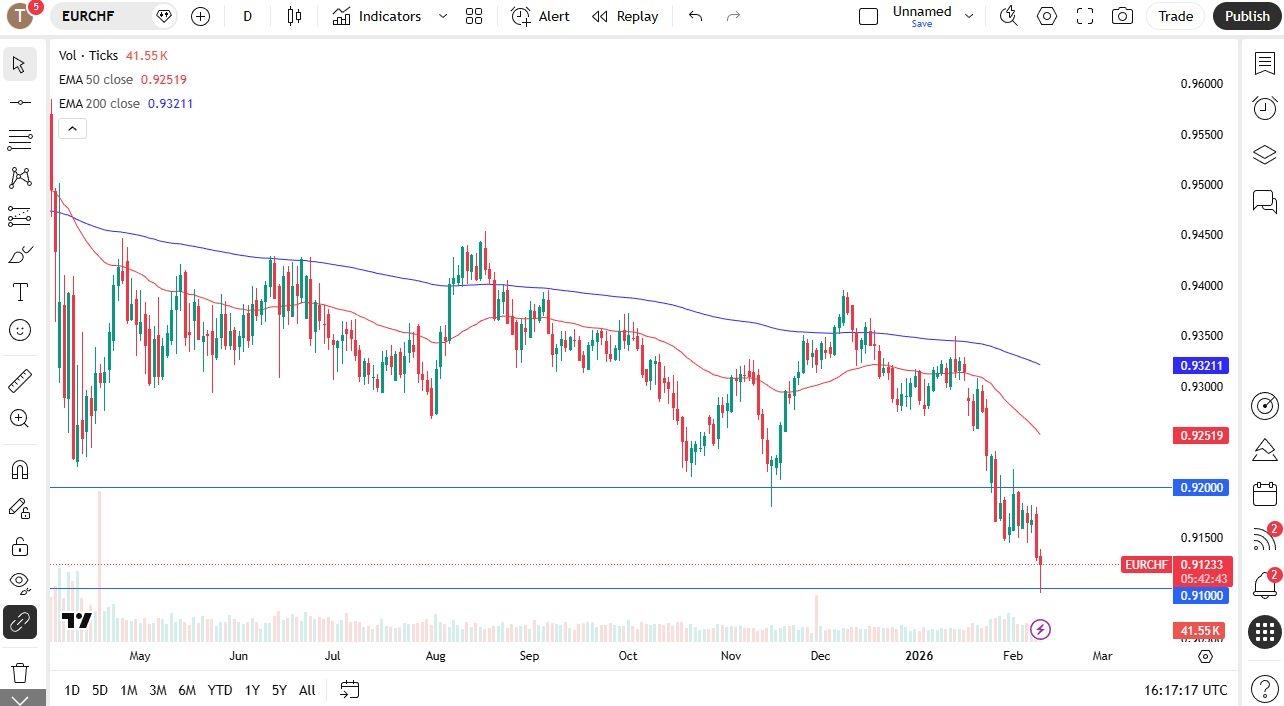Open chart settings with the gear icon
The image size is (1284, 706).
point(1047,16)
